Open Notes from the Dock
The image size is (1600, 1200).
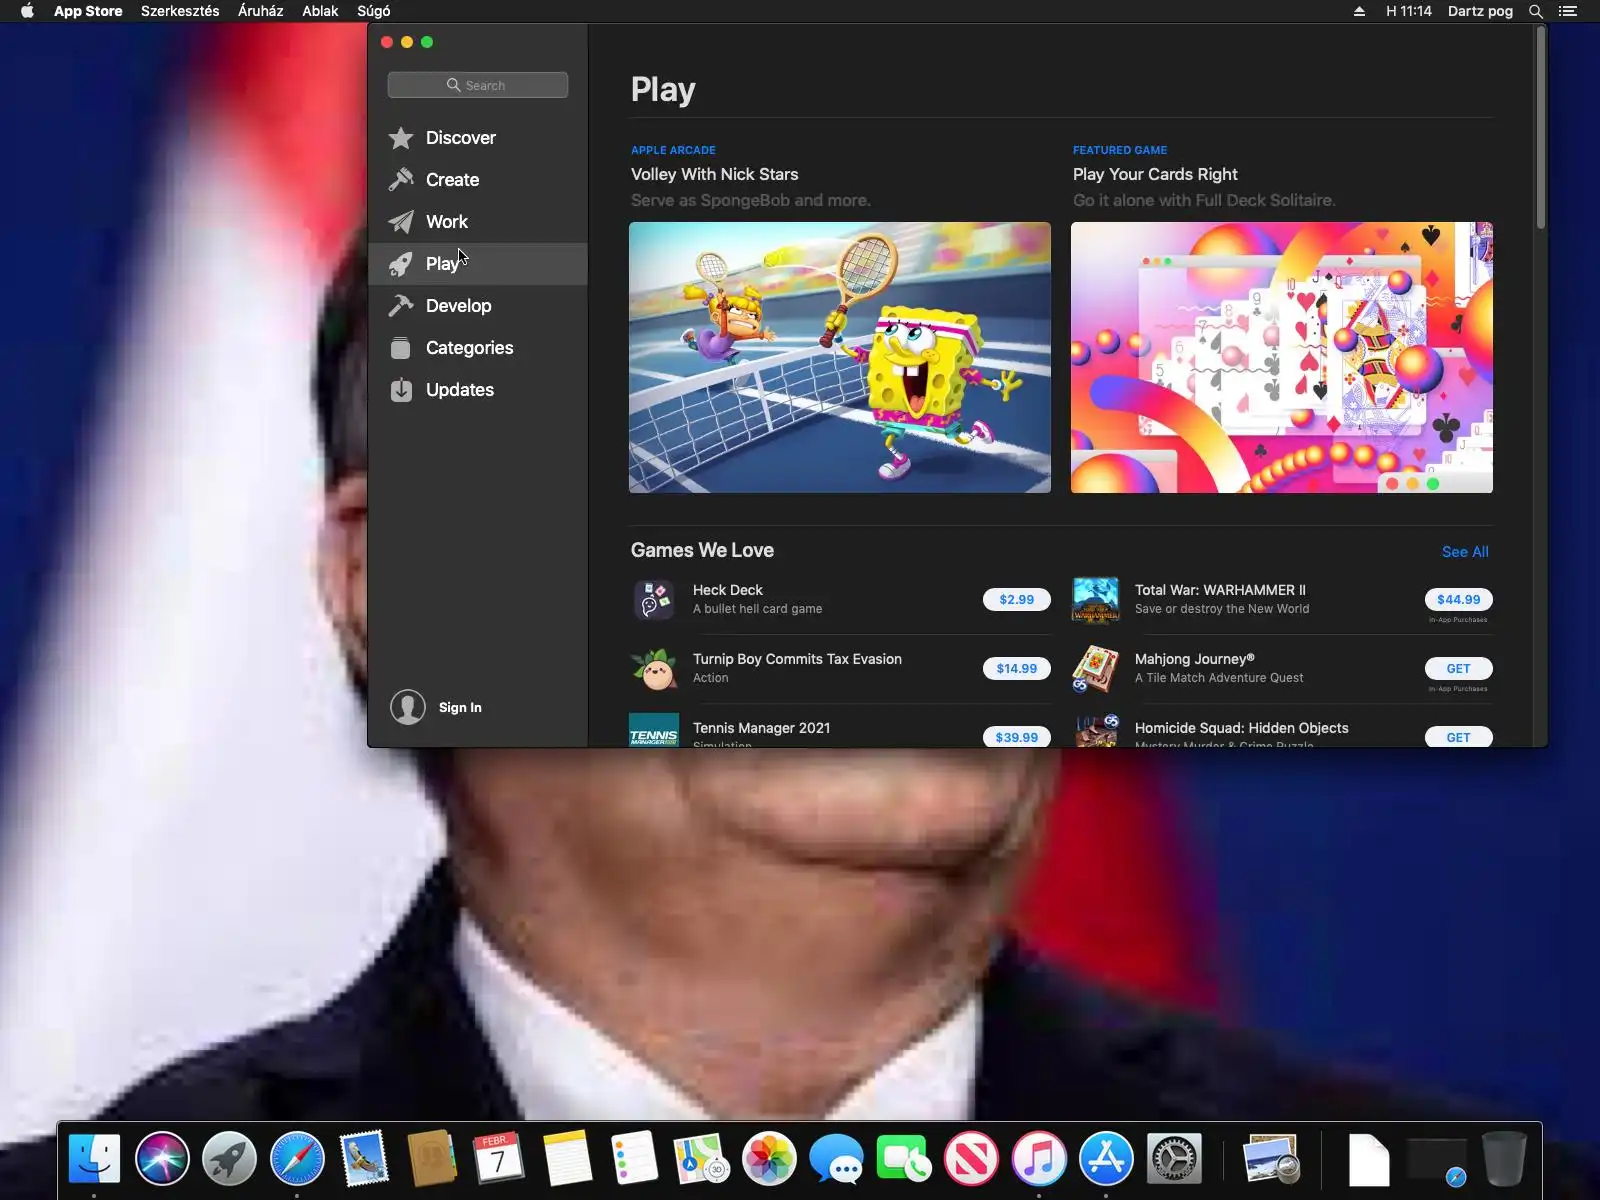pos(567,1159)
